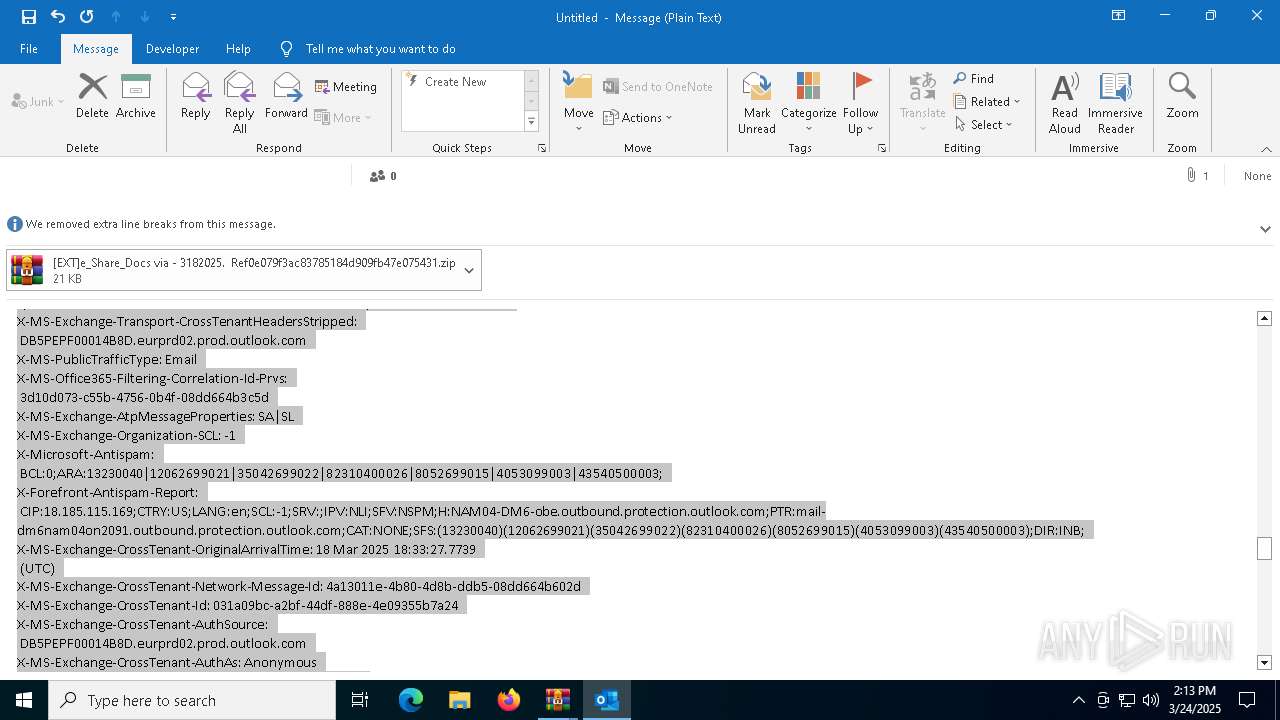
Task: Click the taskbar search box
Action: tap(192, 700)
